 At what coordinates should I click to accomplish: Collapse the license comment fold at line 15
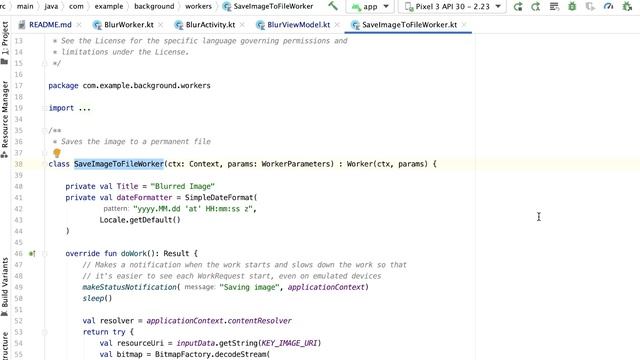pos(44,63)
